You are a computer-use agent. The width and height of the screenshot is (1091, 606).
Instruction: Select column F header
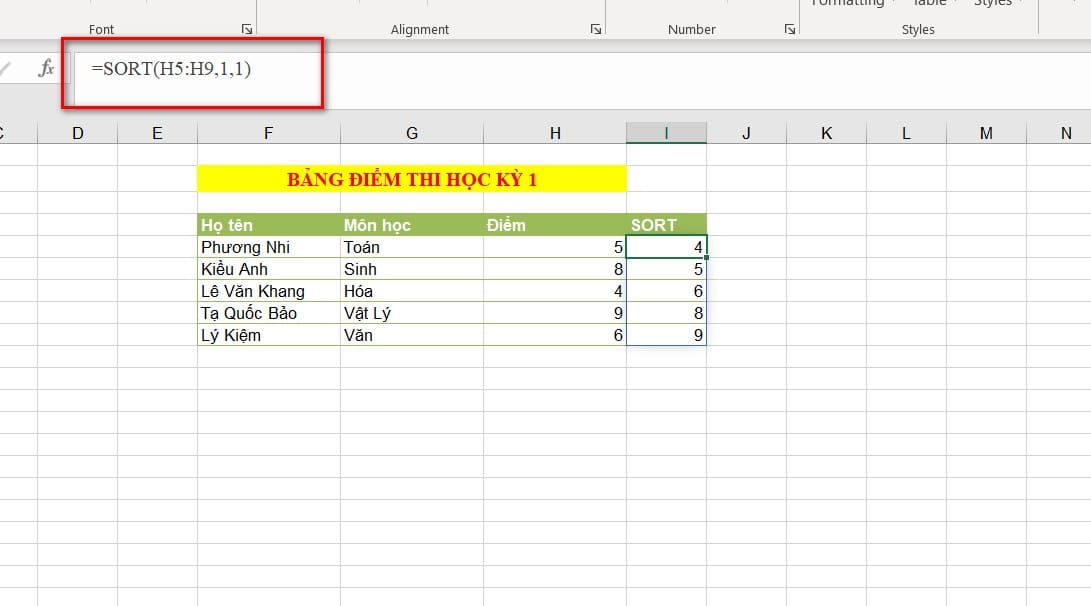(x=268, y=133)
